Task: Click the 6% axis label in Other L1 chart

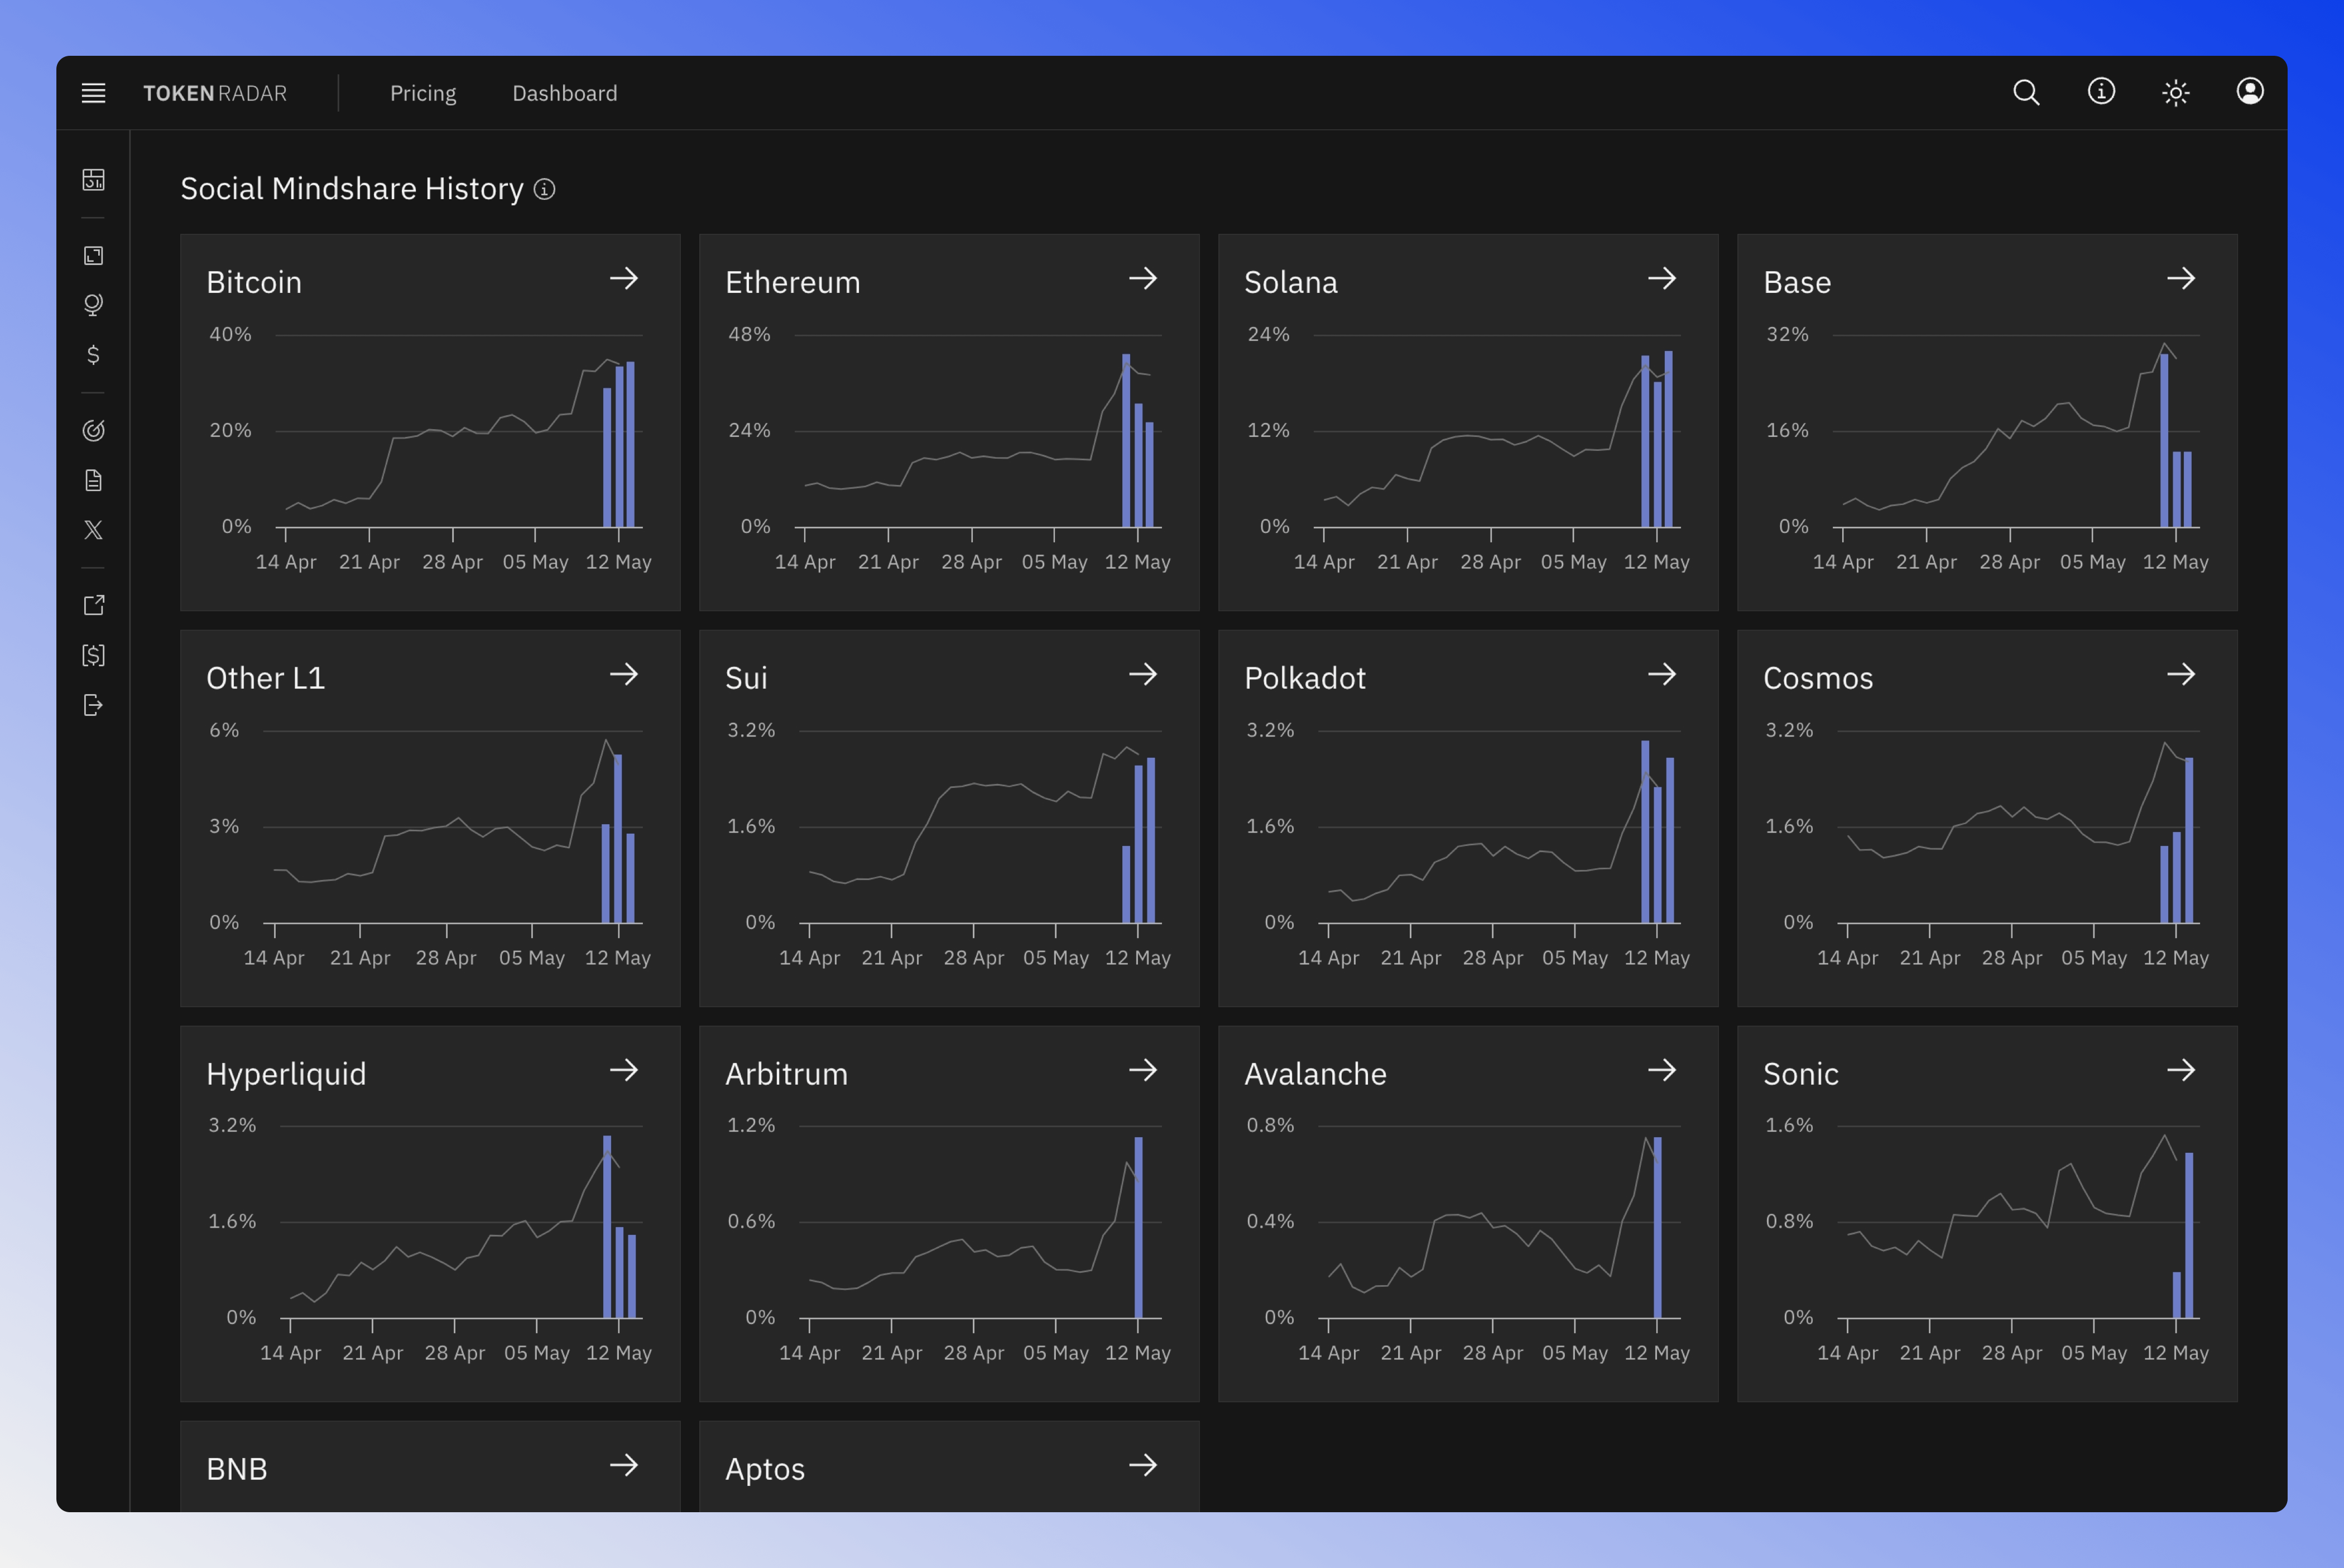Action: tap(224, 731)
